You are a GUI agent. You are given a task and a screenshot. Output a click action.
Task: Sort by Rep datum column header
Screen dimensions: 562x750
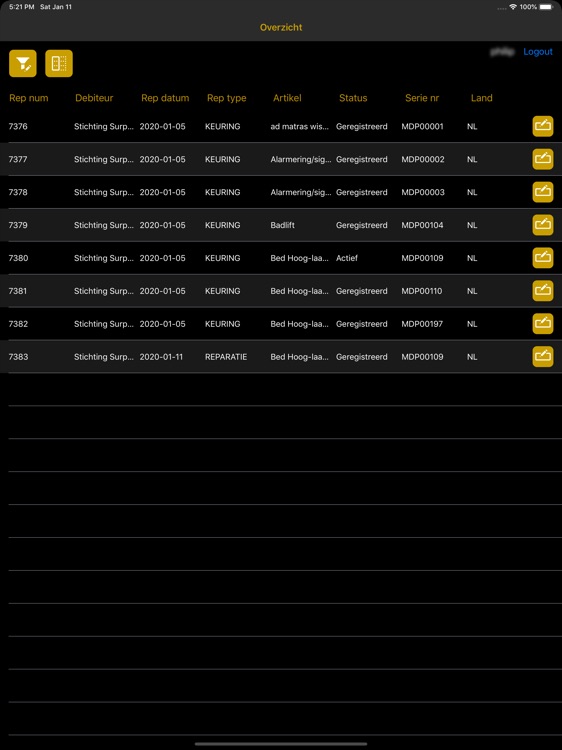point(165,98)
